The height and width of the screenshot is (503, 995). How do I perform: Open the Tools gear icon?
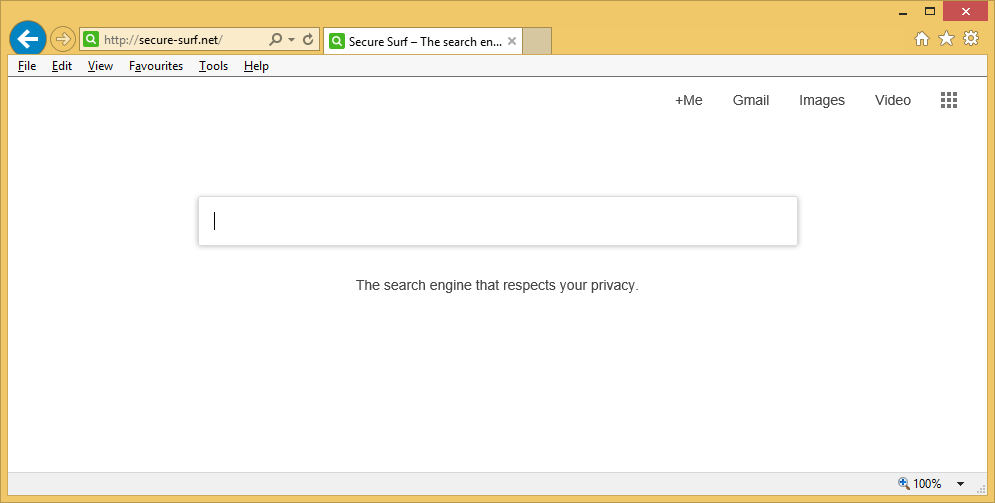971,39
